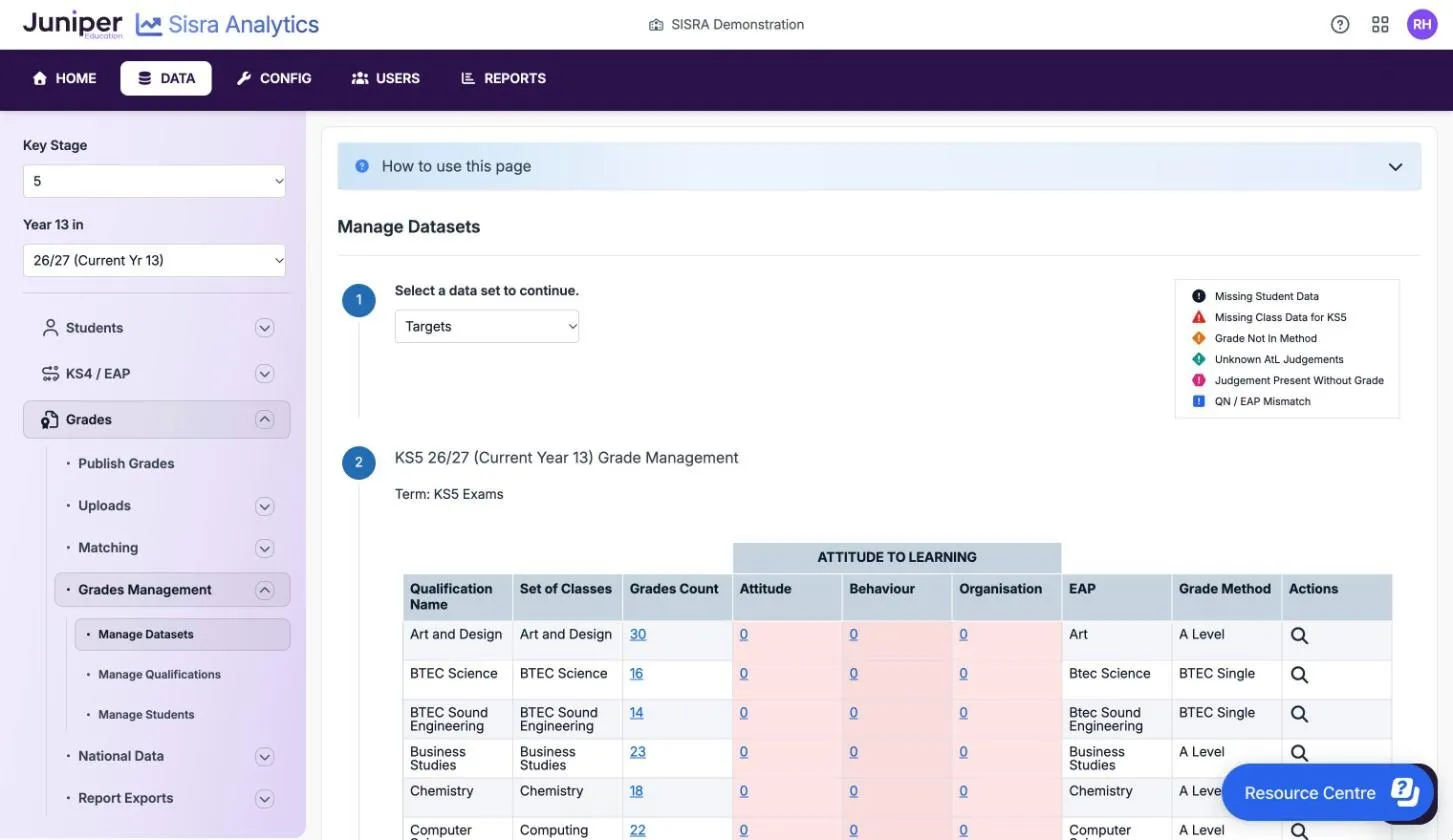Image resolution: width=1453 pixels, height=840 pixels.
Task: Click the Juniper Sisra Analytics logo
Action: (x=171, y=24)
